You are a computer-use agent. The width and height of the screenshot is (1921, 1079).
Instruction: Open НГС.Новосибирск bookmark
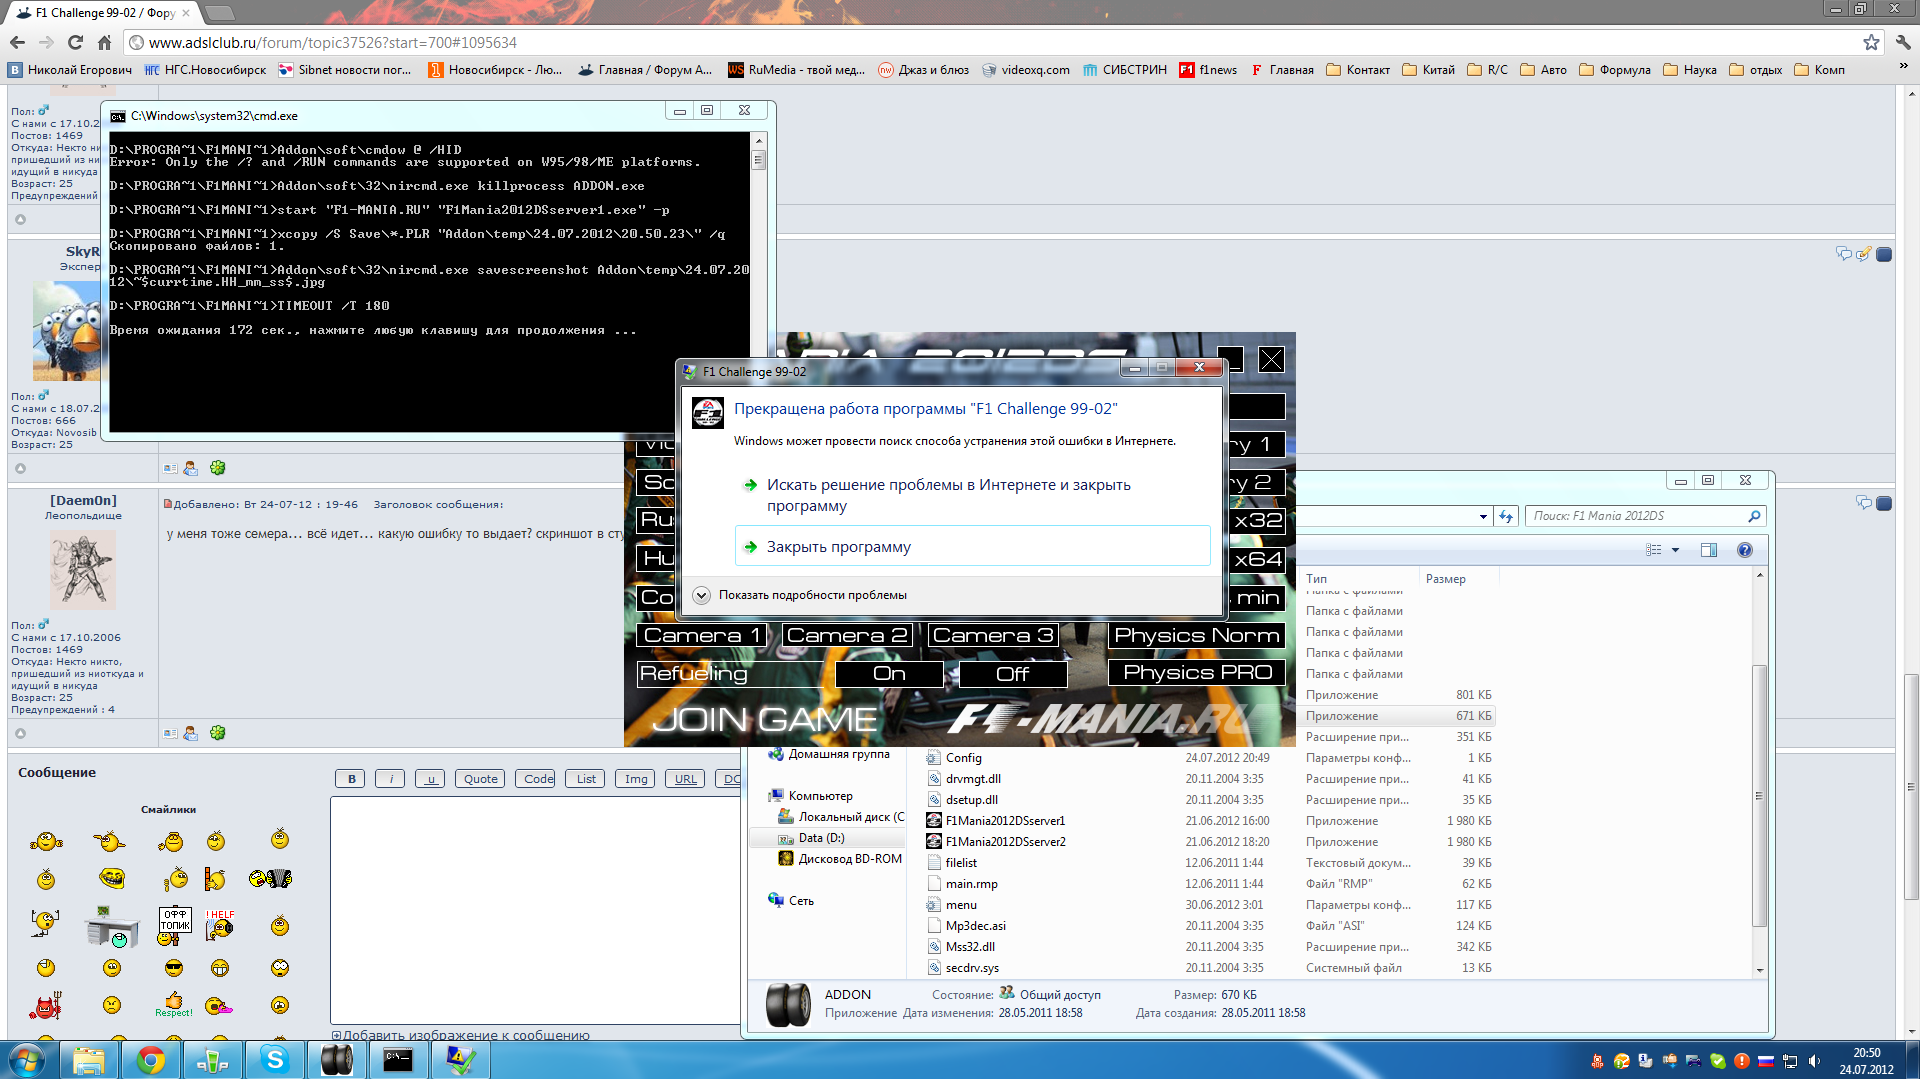206,70
